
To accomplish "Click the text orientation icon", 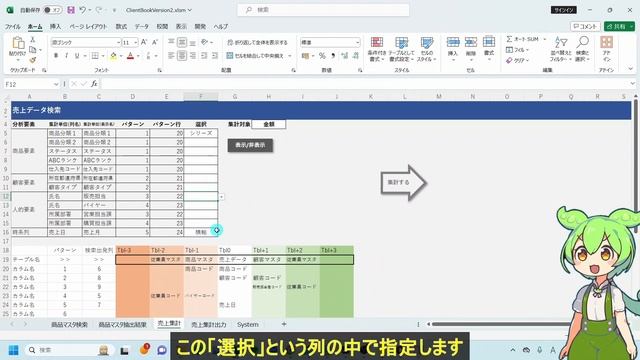I will point(204,42).
